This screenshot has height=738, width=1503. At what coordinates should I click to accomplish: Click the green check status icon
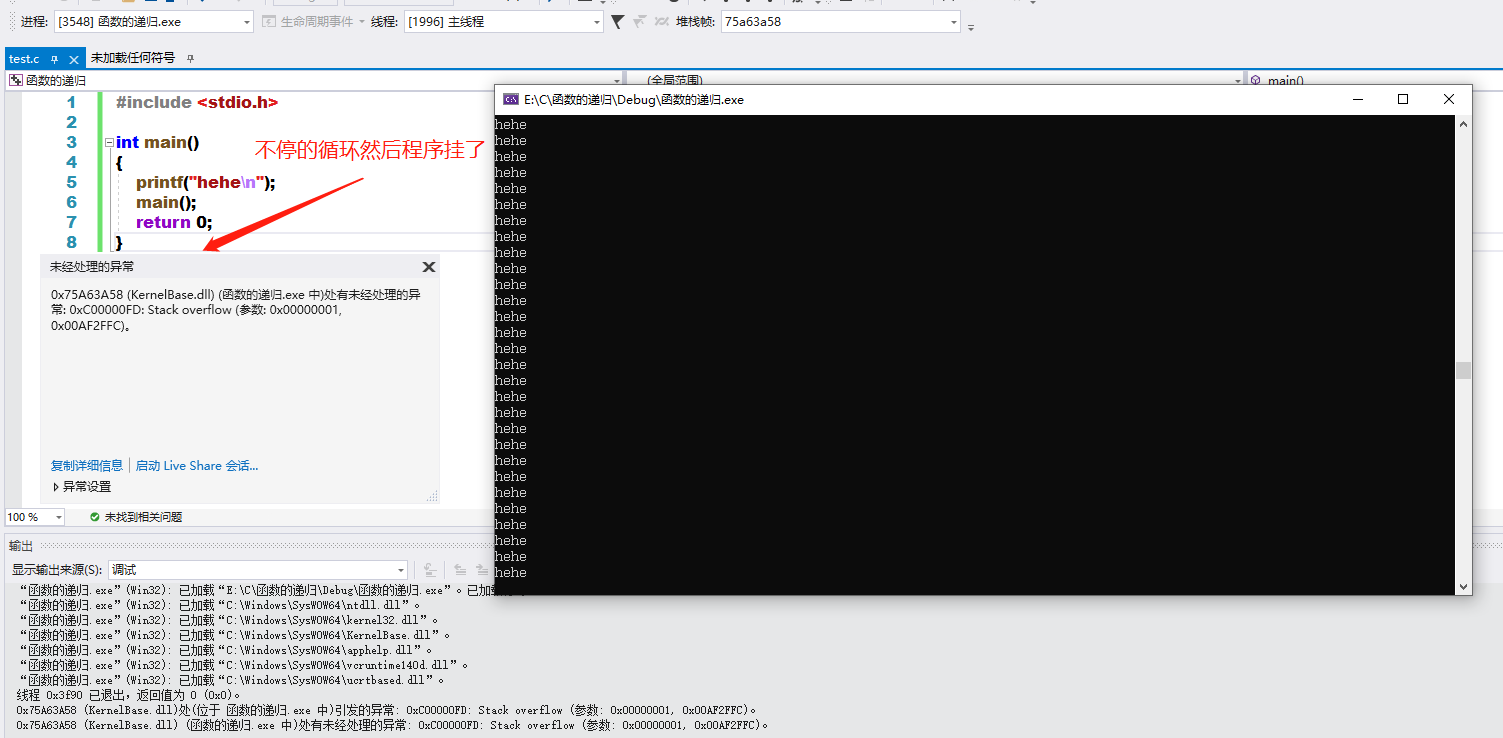[95, 517]
